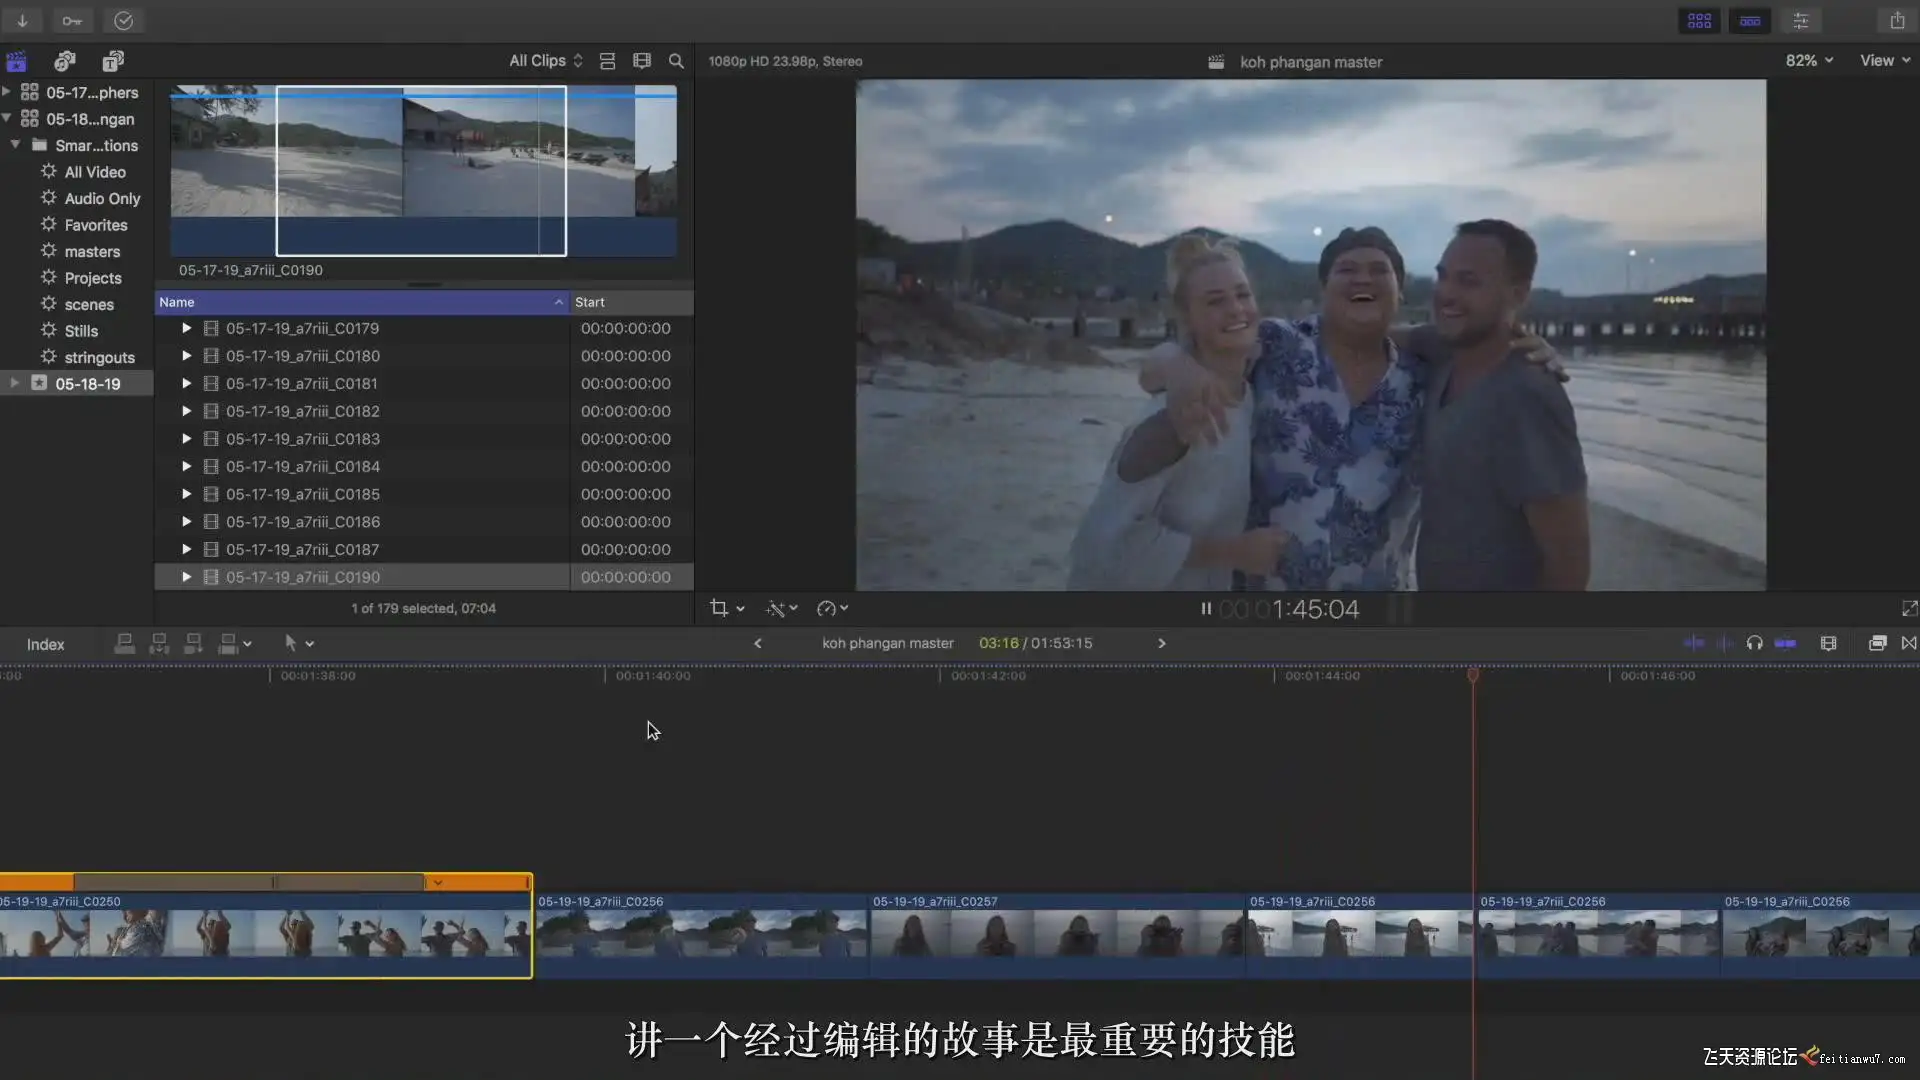Open the All Clips filter dropdown

545,61
